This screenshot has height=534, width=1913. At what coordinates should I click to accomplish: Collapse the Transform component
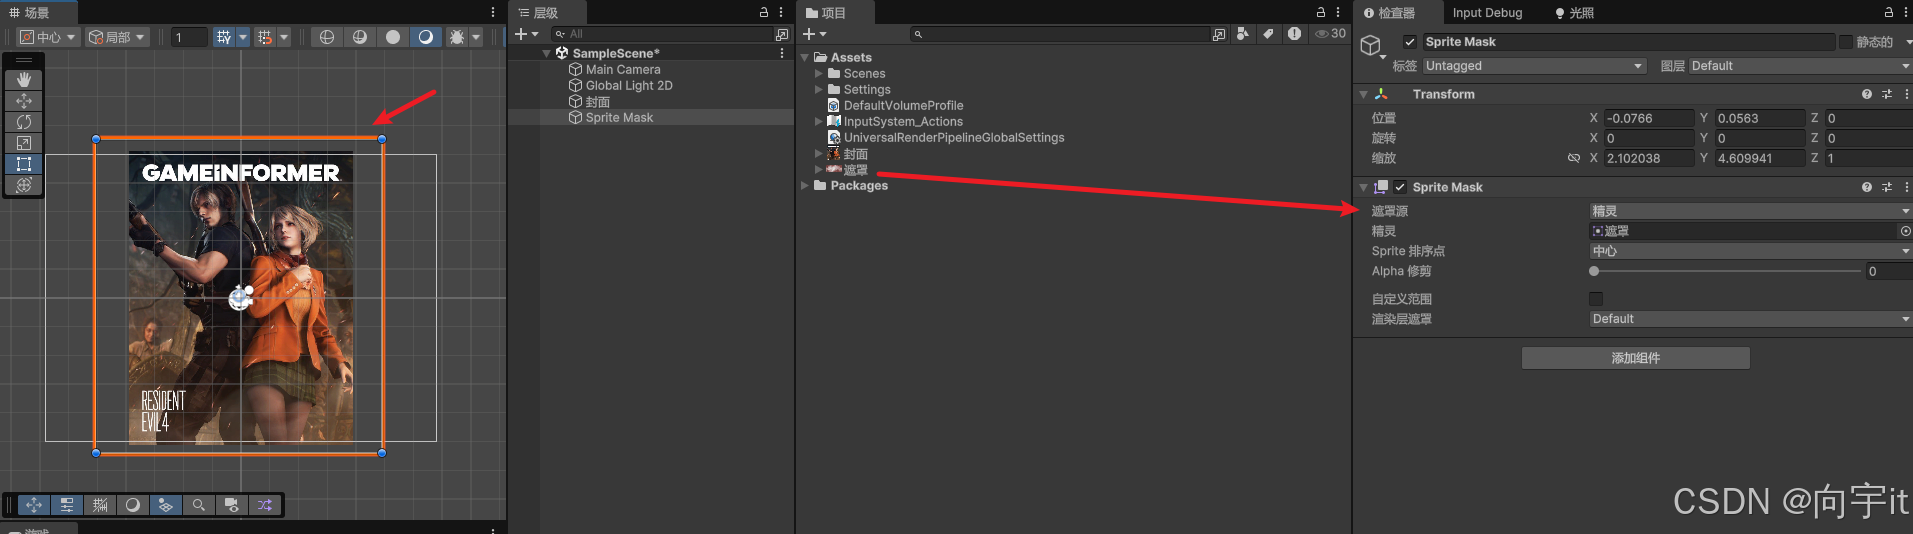1363,94
